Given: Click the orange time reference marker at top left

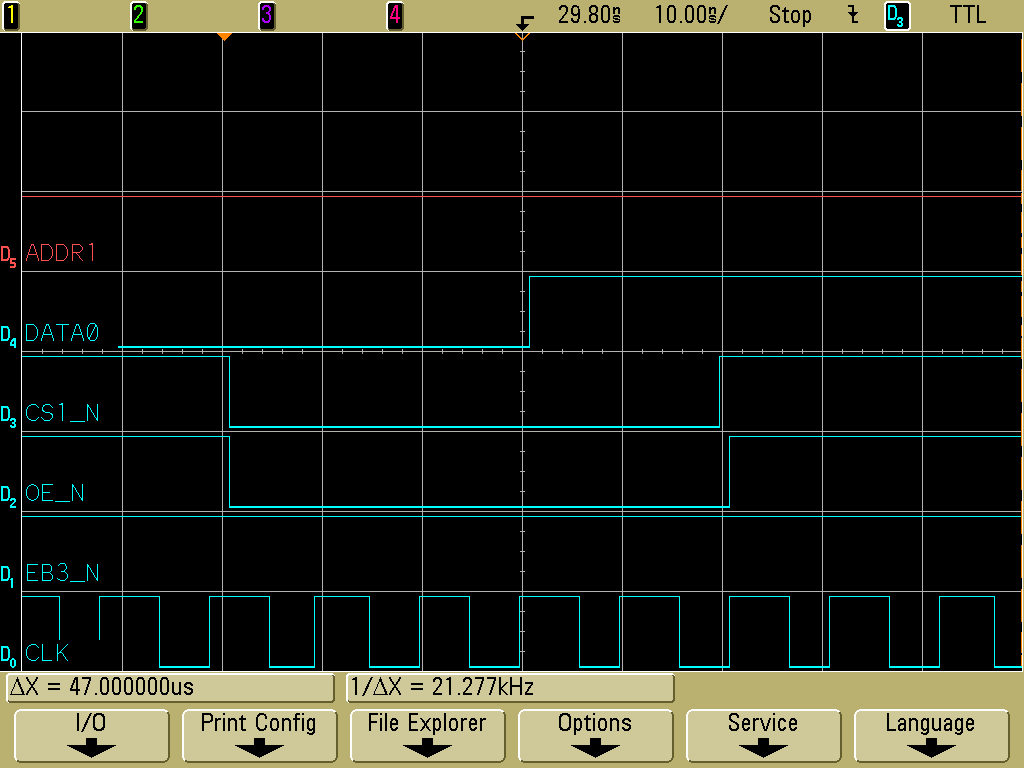Looking at the screenshot, I should [x=225, y=37].
